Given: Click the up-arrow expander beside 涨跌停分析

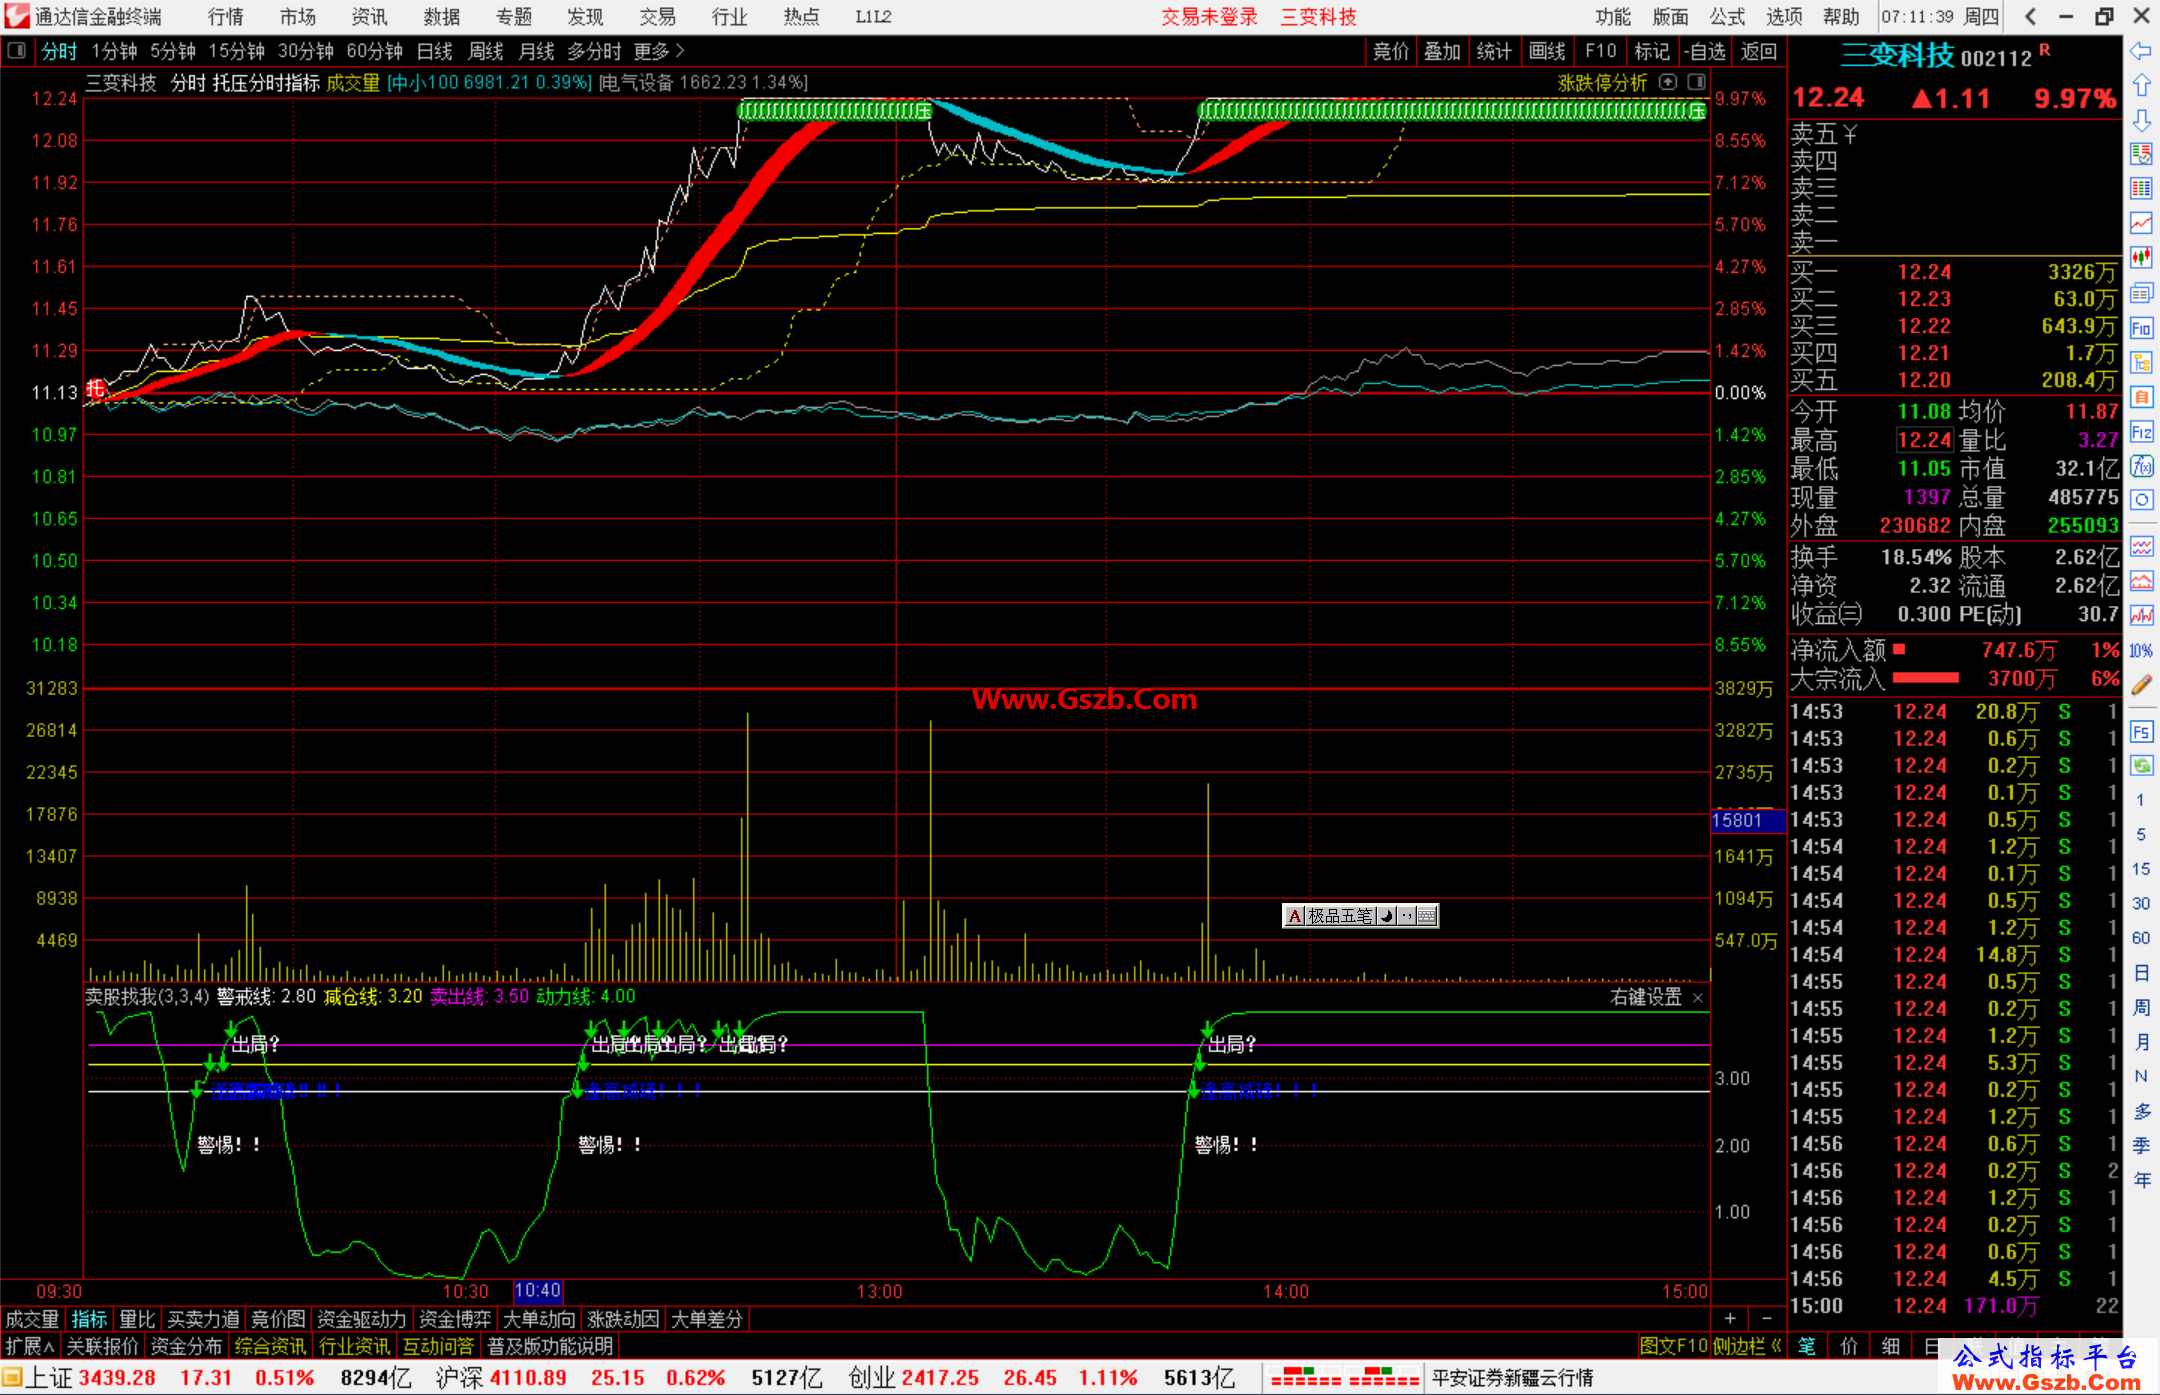Looking at the screenshot, I should (x=1668, y=82).
